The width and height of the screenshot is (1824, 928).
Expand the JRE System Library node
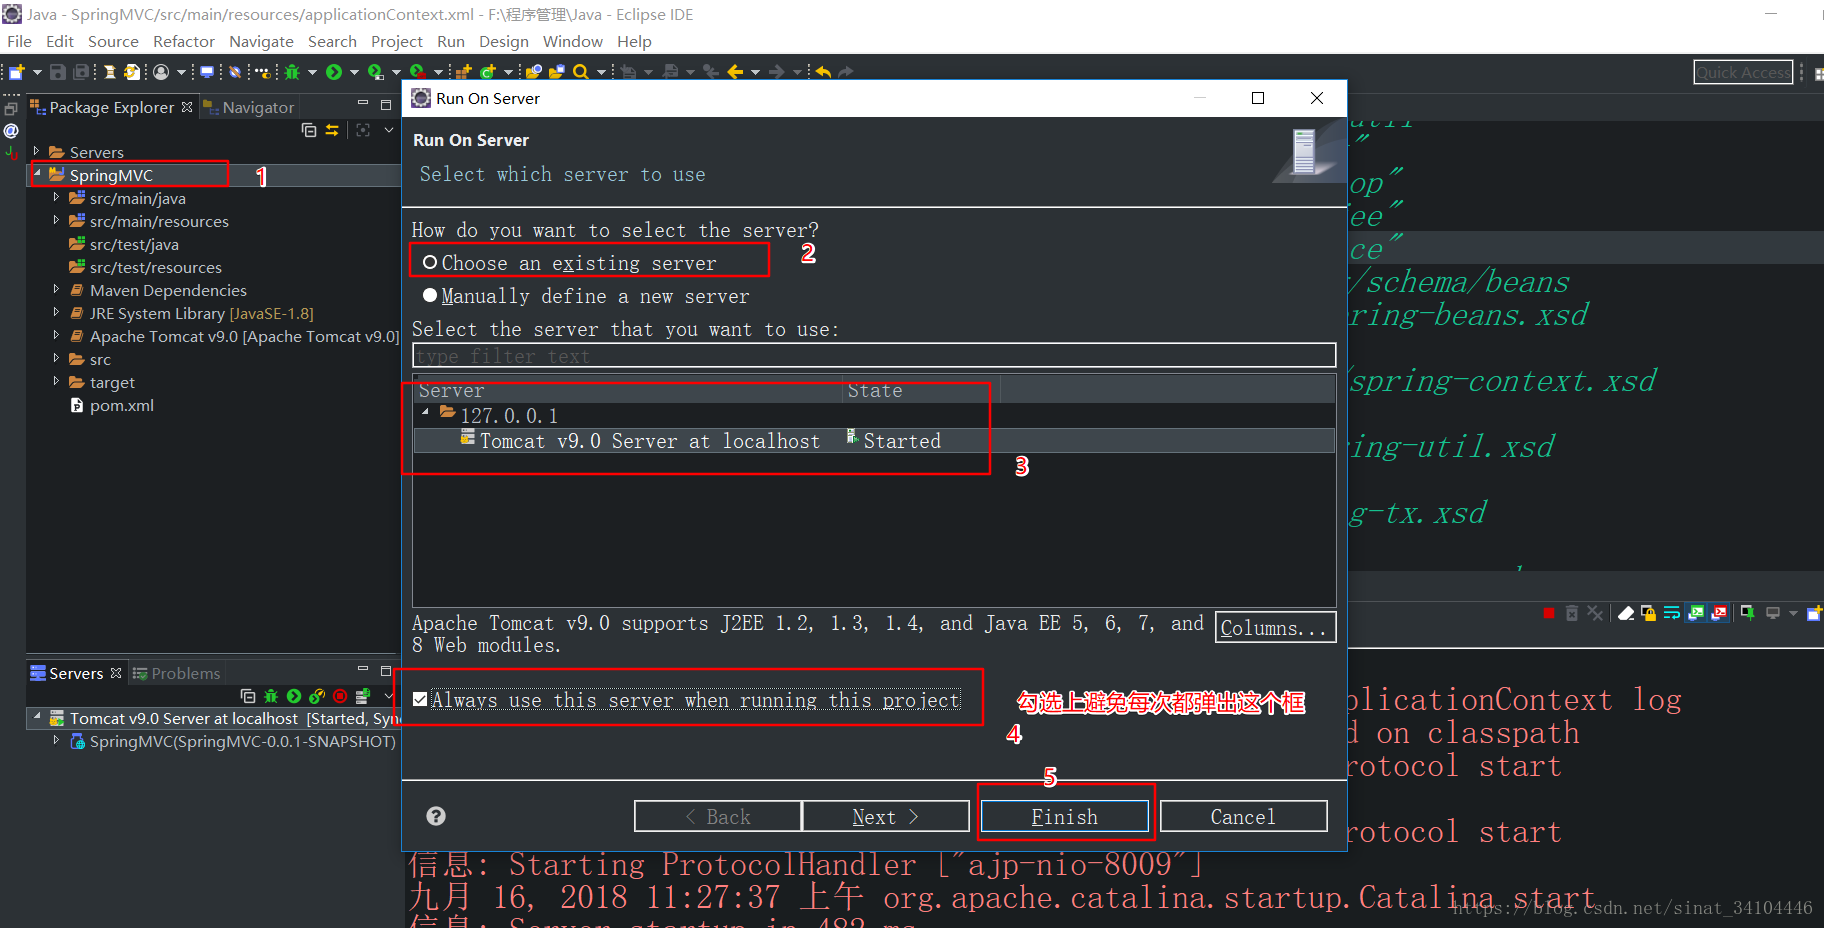[x=56, y=312]
